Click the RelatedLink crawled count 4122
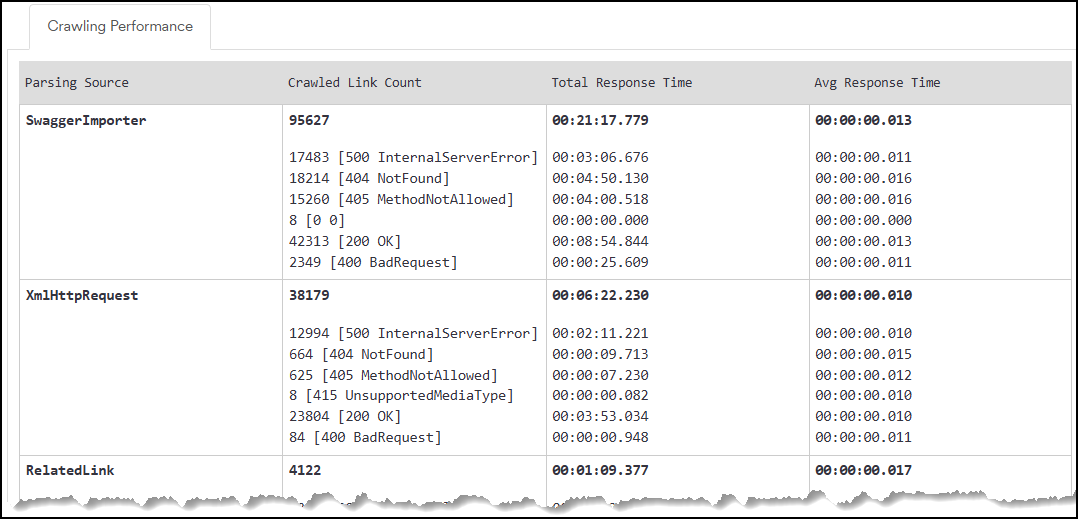 click(305, 470)
